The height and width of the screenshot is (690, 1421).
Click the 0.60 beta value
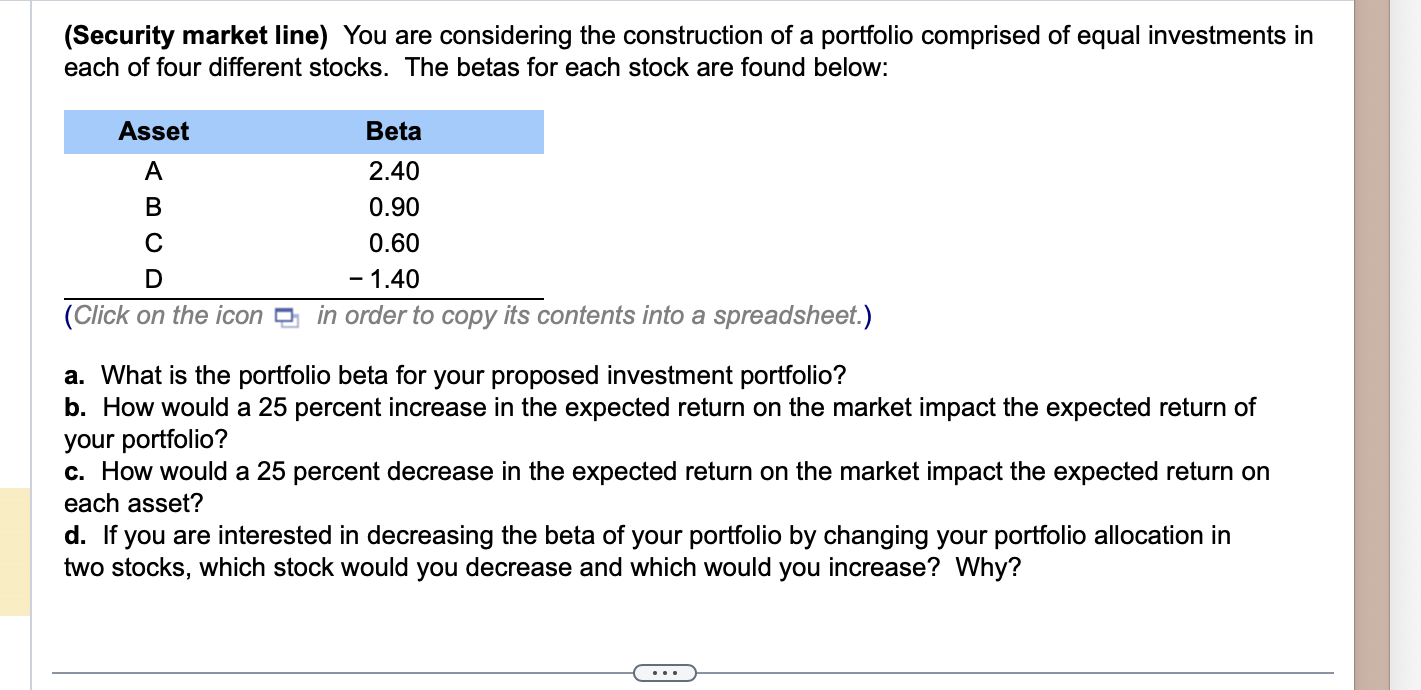pos(393,244)
